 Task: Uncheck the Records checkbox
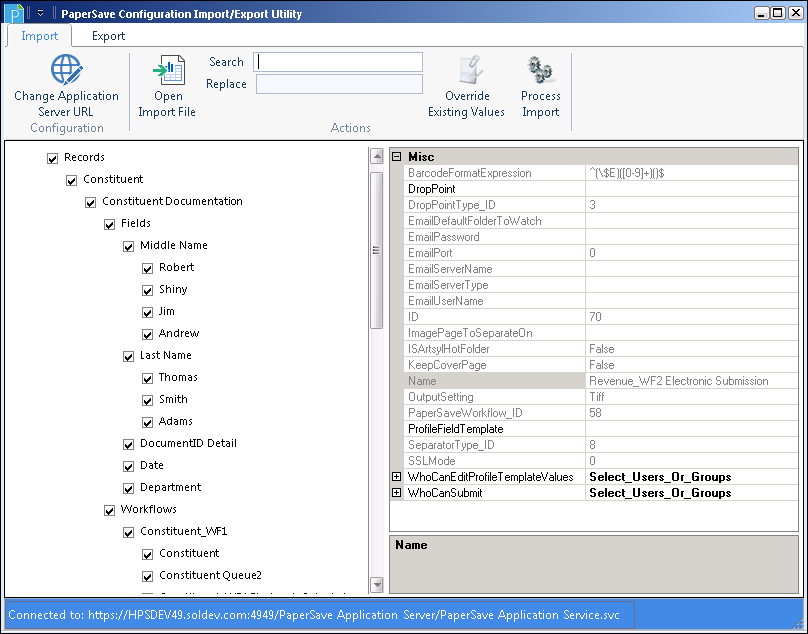(x=52, y=158)
